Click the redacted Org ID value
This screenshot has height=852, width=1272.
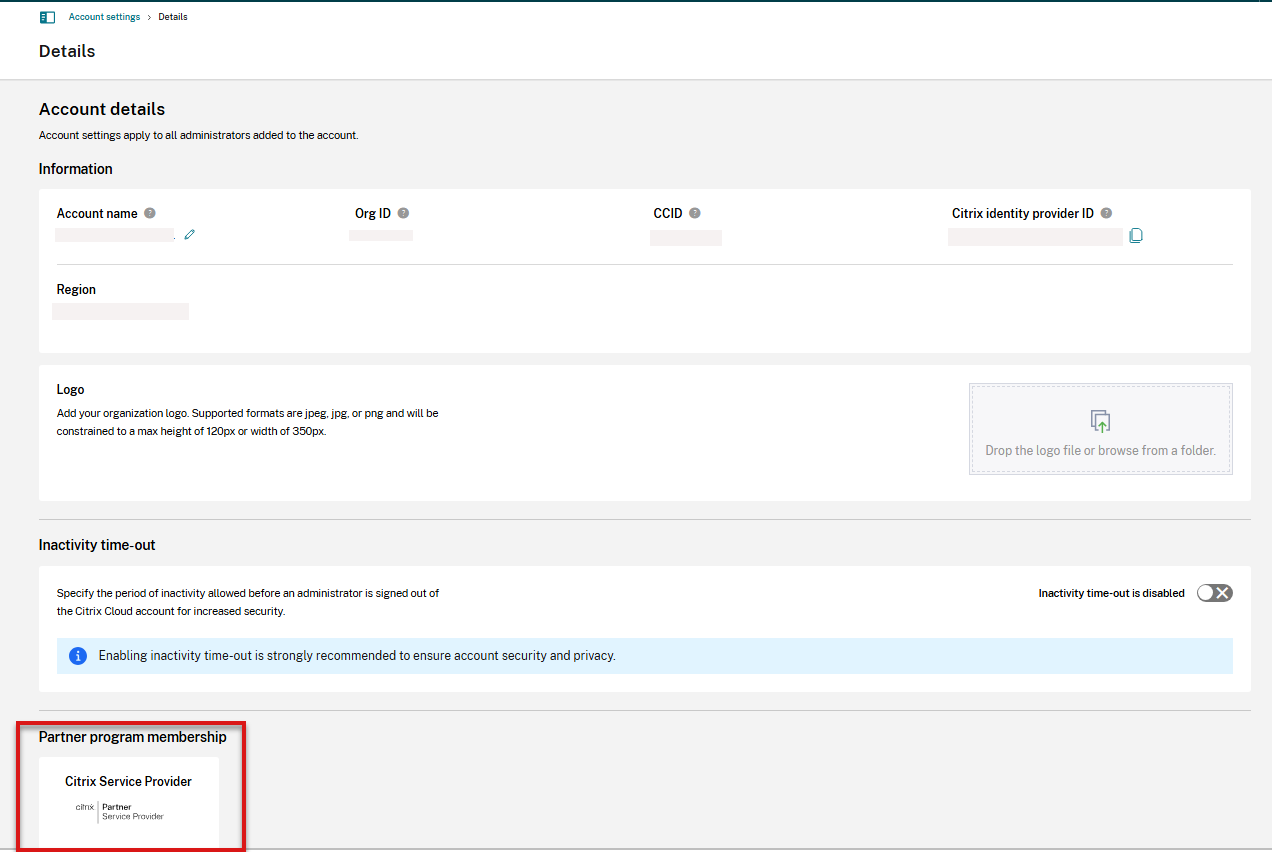click(x=381, y=235)
